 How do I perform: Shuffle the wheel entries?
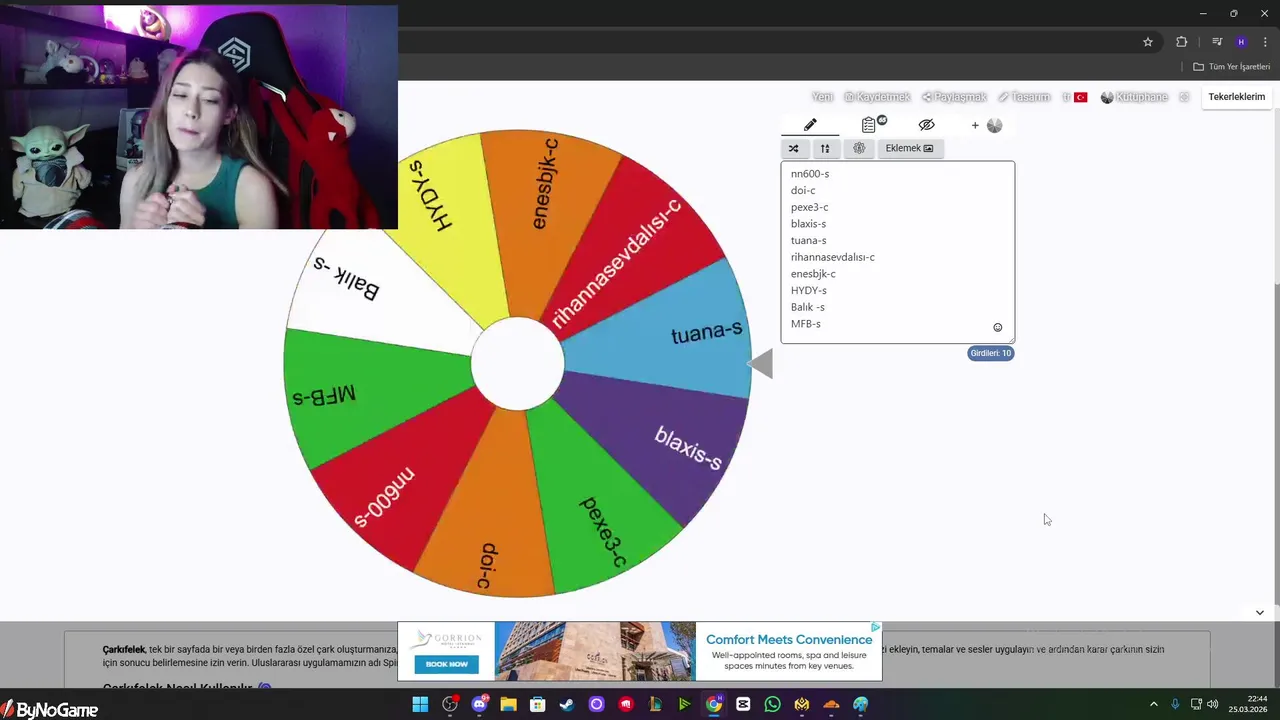point(793,148)
